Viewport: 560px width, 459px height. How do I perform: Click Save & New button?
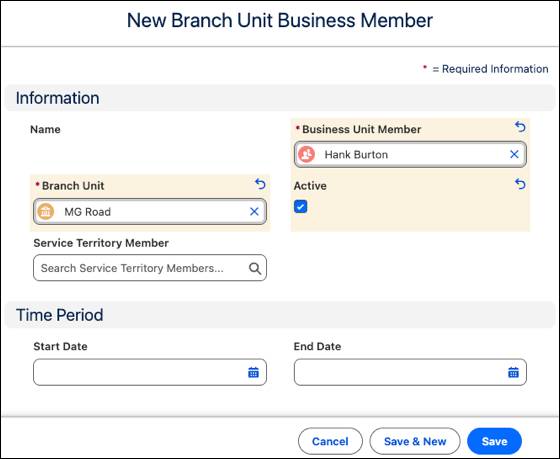pos(415,441)
